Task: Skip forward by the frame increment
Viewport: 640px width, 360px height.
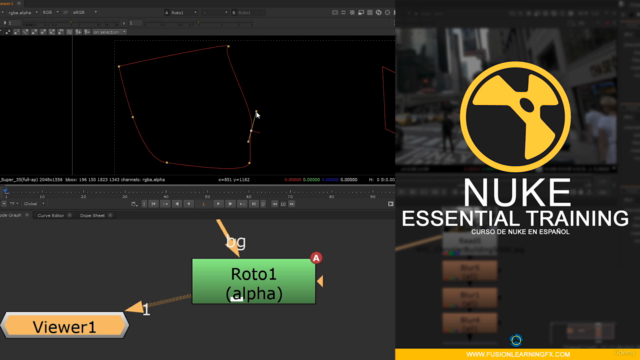Action: point(291,204)
